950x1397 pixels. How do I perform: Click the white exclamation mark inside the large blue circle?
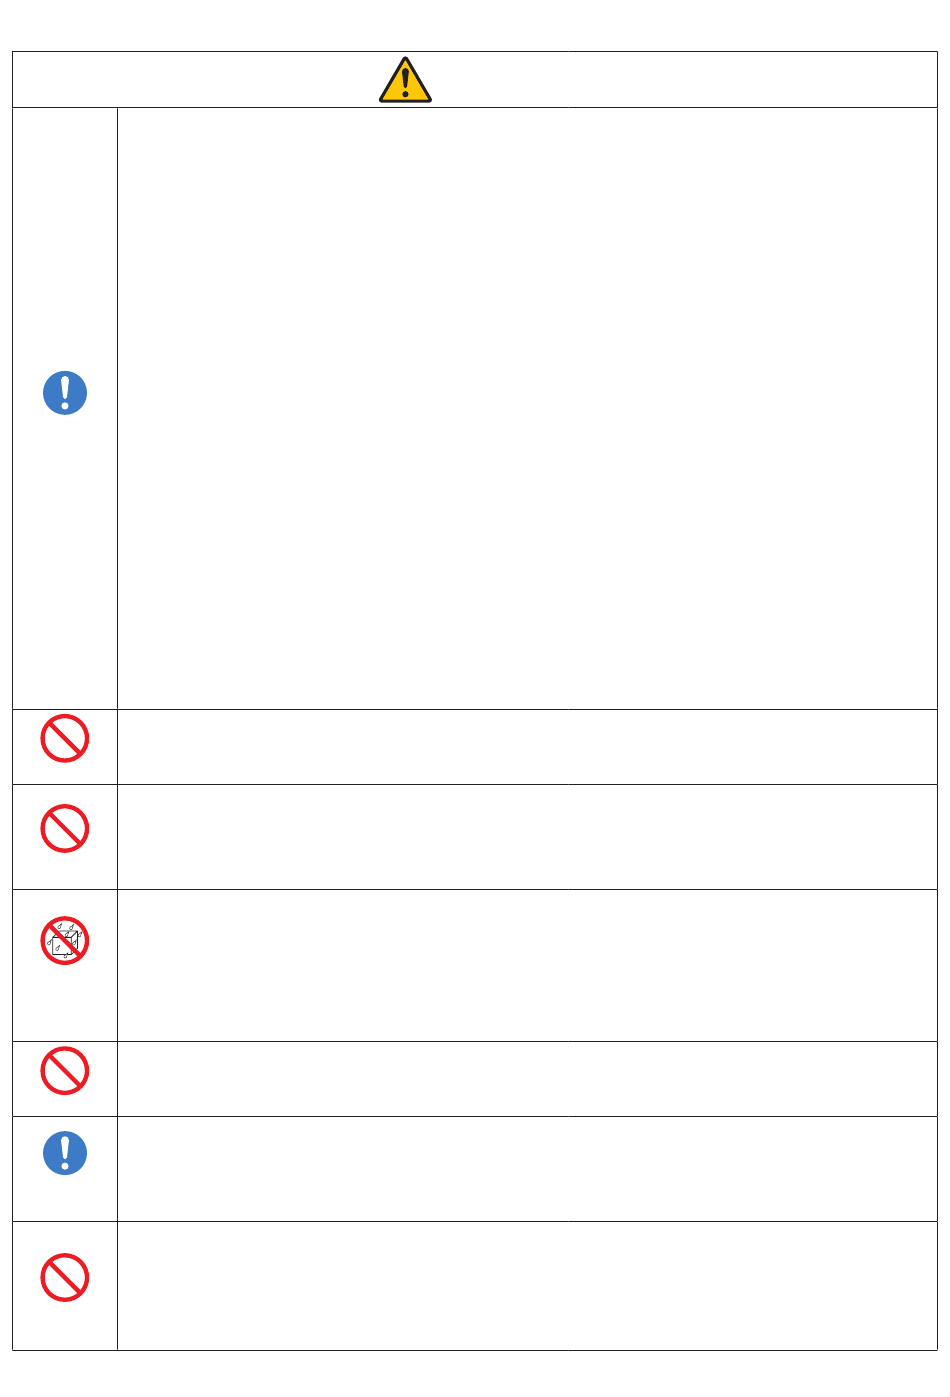point(65,392)
